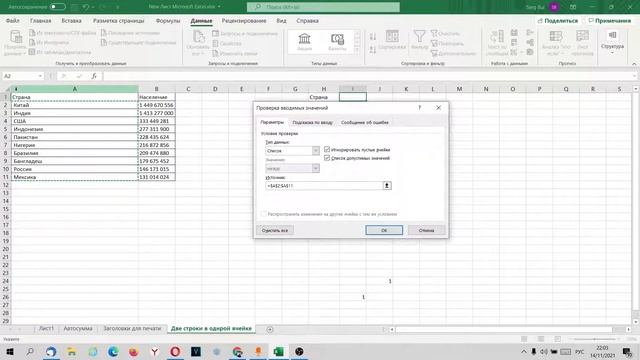Toggle AutoSave (Автосохранение) switch
This screenshot has width=640, height=360.
point(58,7)
